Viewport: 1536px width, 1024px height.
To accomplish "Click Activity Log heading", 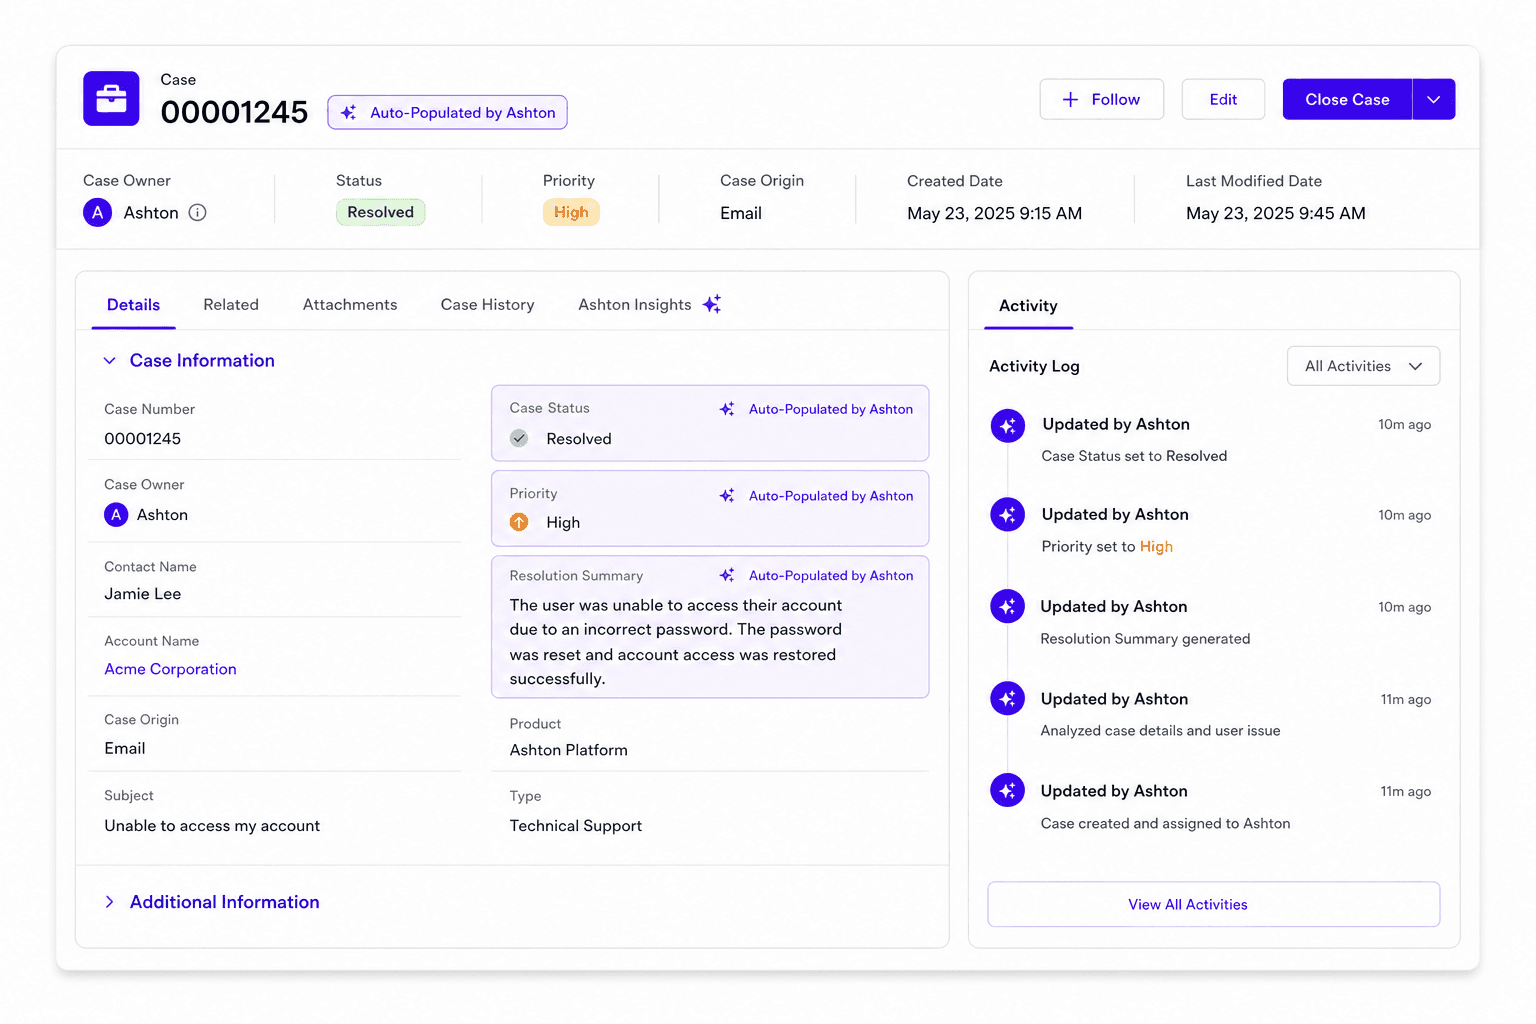I will [x=1034, y=366].
